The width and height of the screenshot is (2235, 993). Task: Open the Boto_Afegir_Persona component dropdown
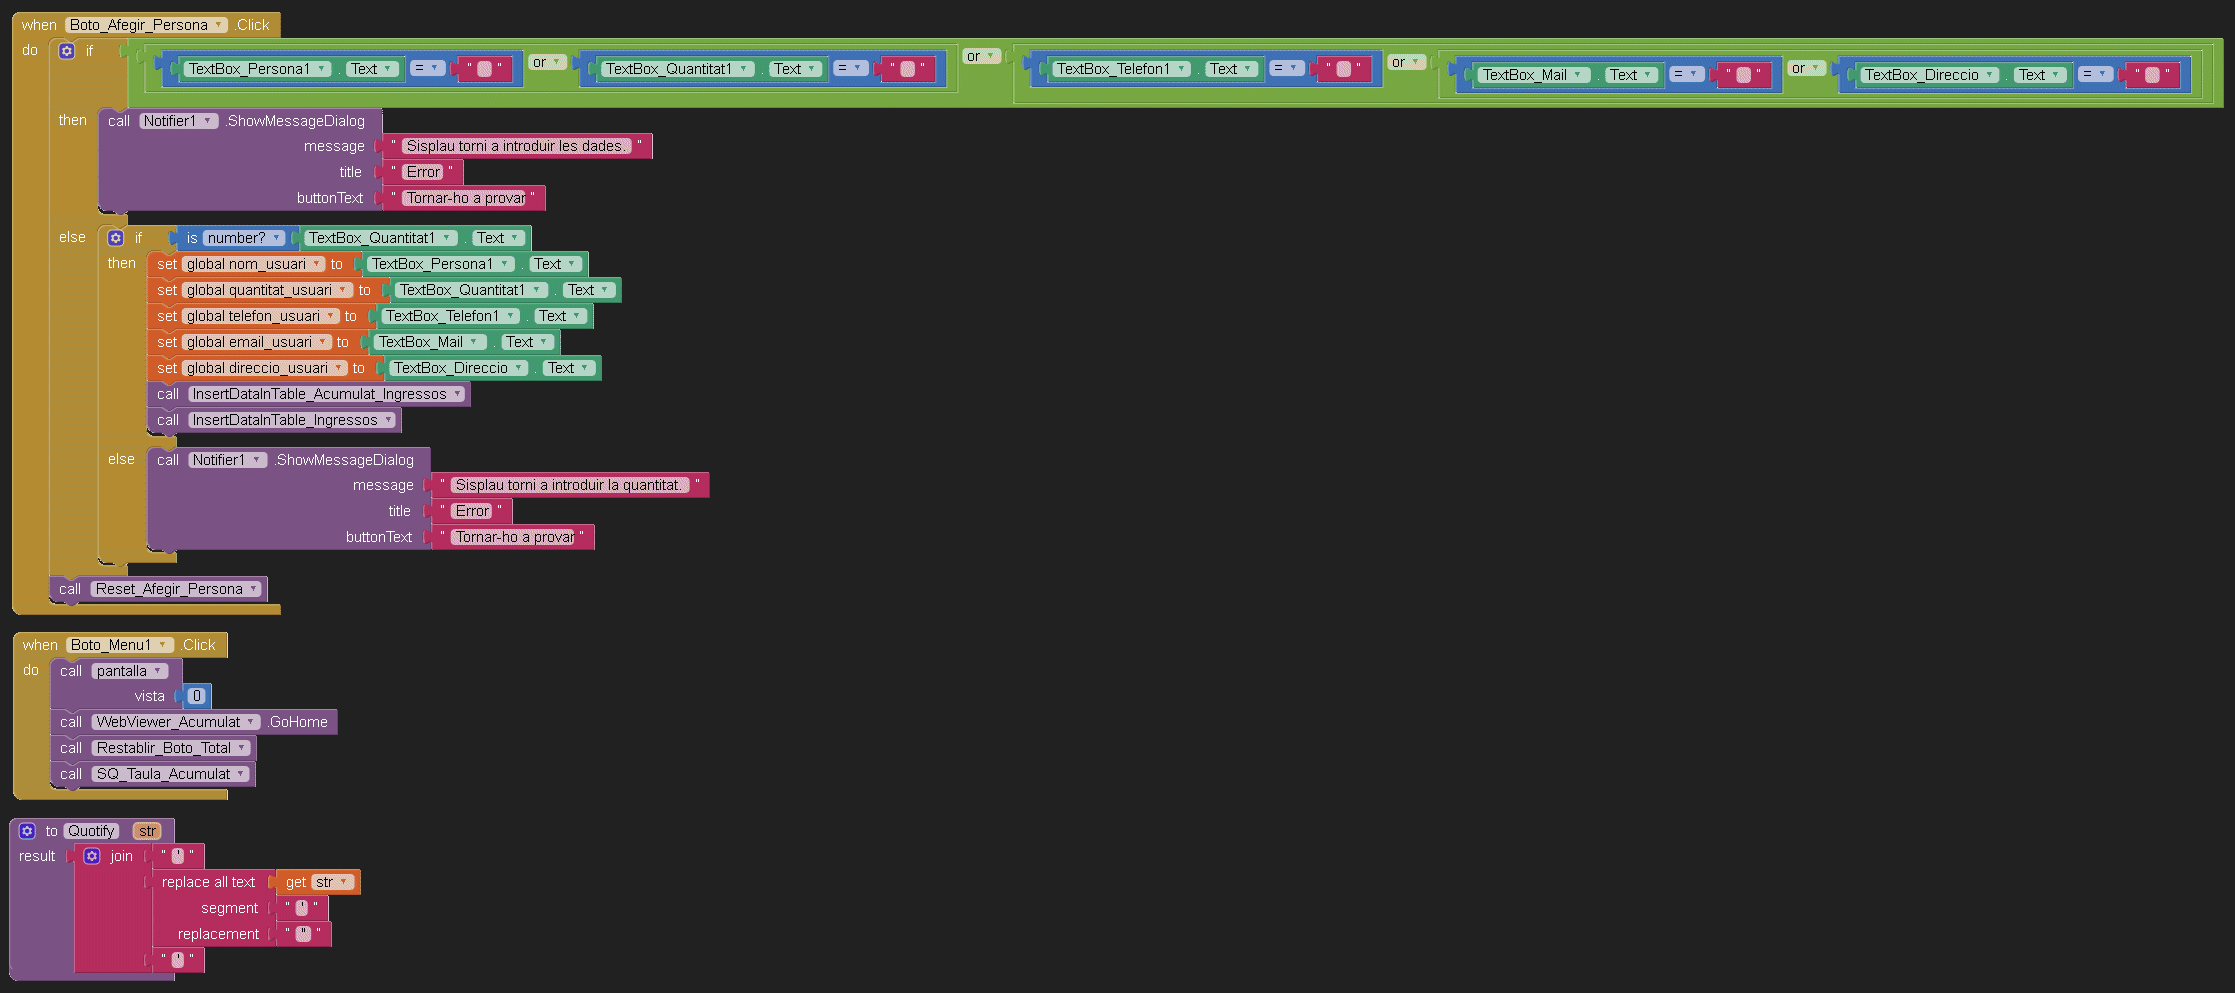(x=219, y=25)
